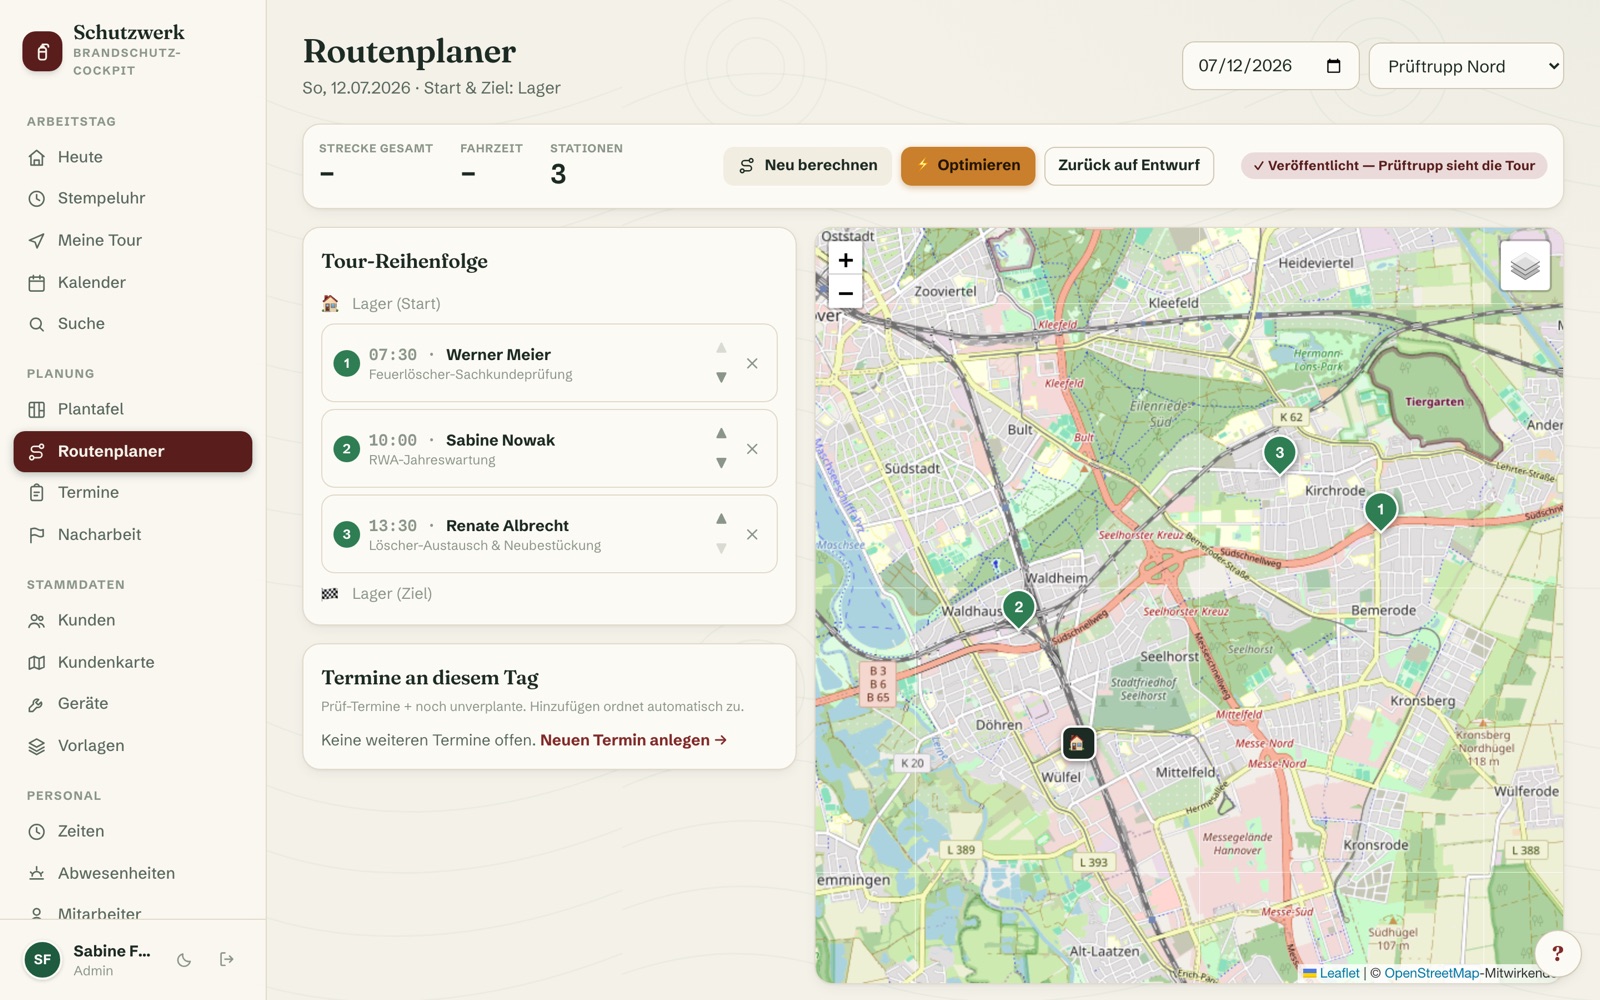Remove Sabine Nowak from the tour
Screen dimensions: 1600x1000
click(752, 449)
